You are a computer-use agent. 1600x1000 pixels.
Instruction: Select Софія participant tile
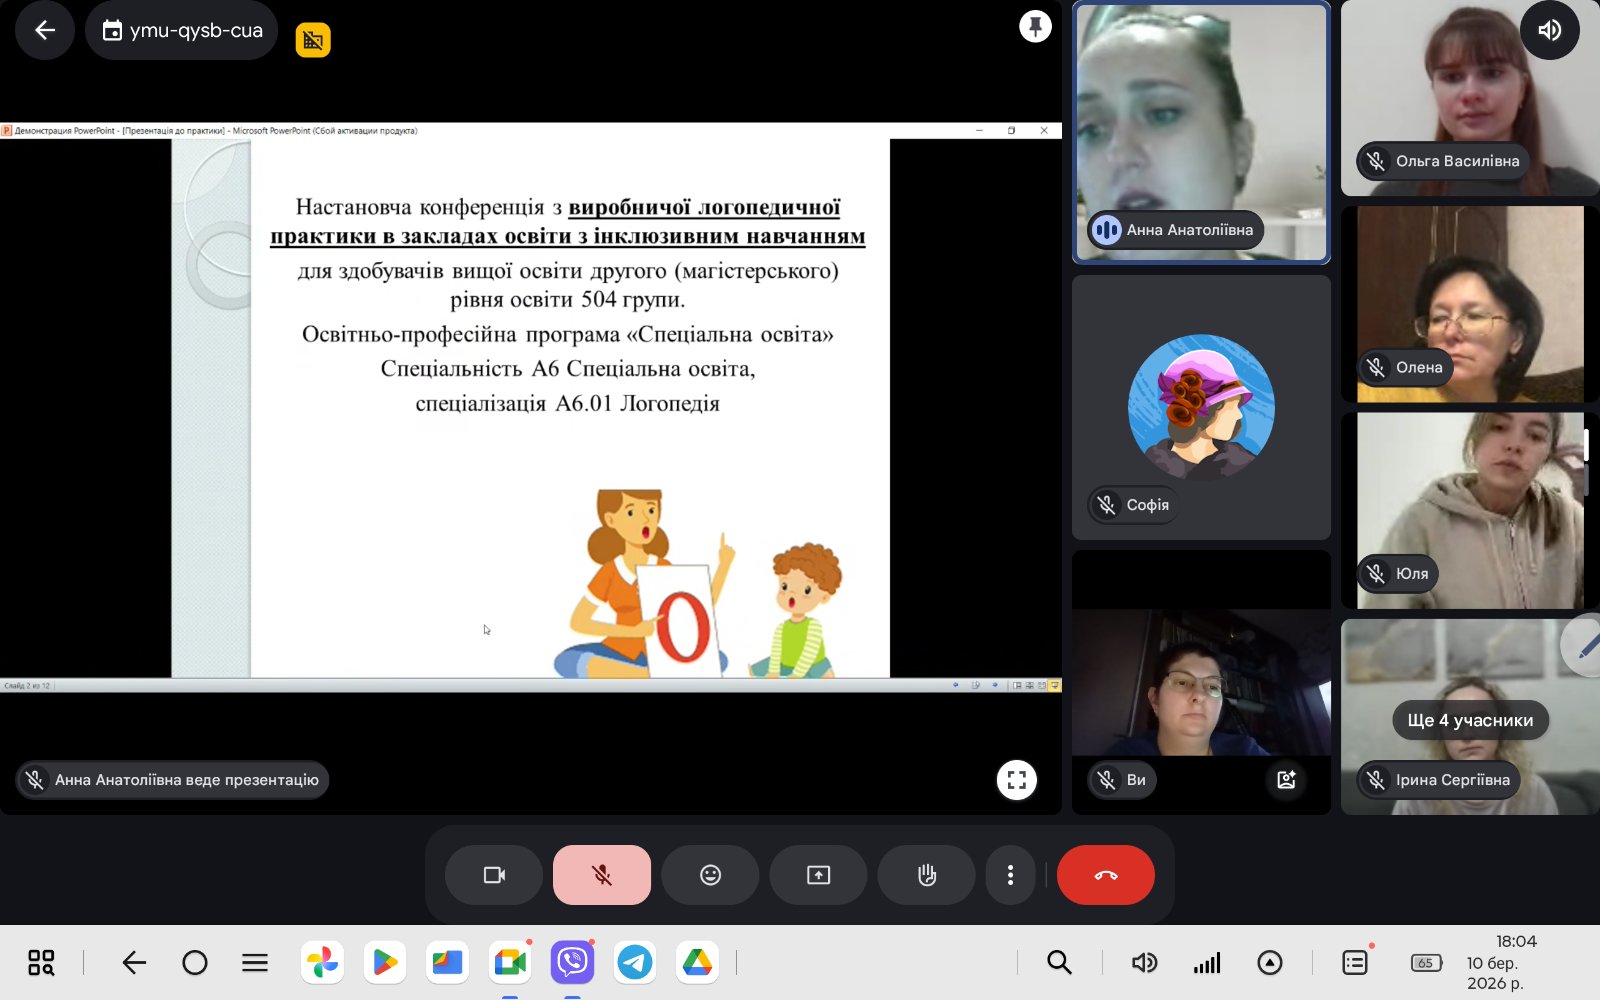tap(1201, 408)
